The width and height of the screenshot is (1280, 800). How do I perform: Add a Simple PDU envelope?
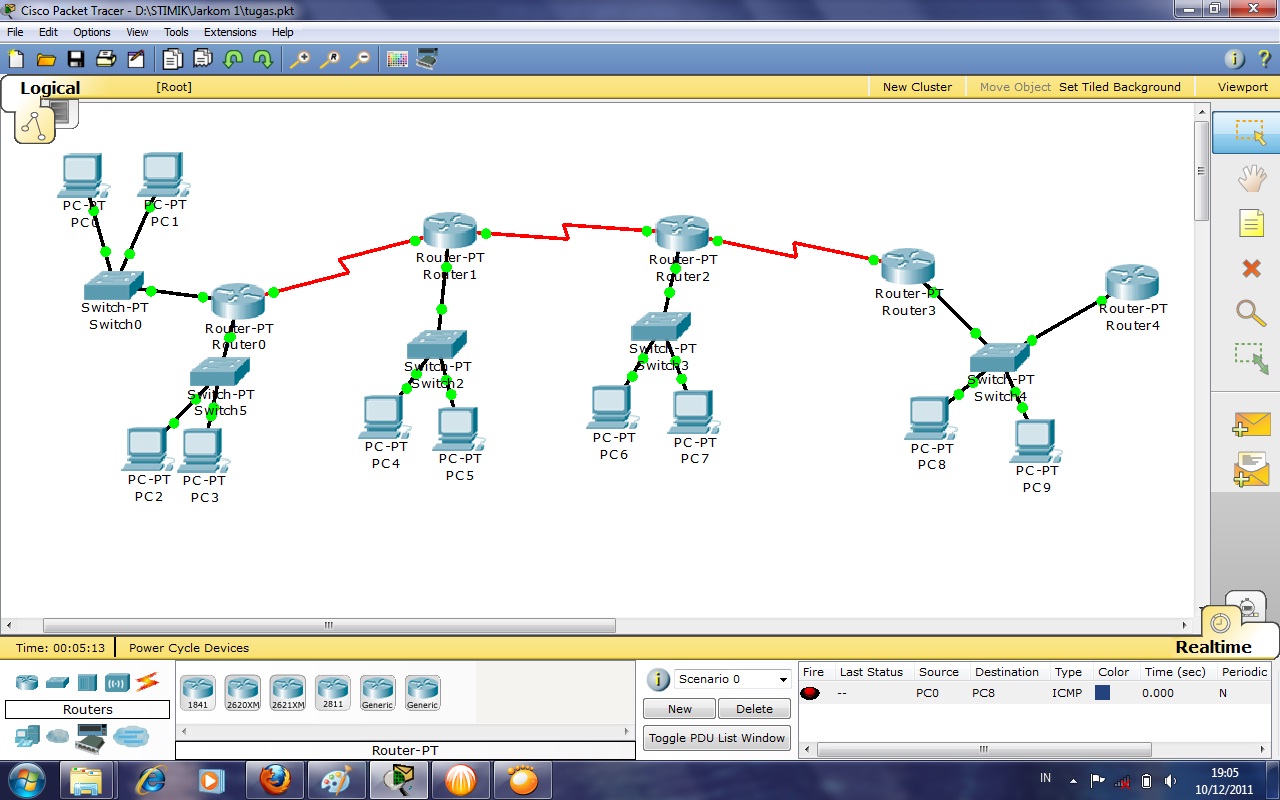(1252, 425)
